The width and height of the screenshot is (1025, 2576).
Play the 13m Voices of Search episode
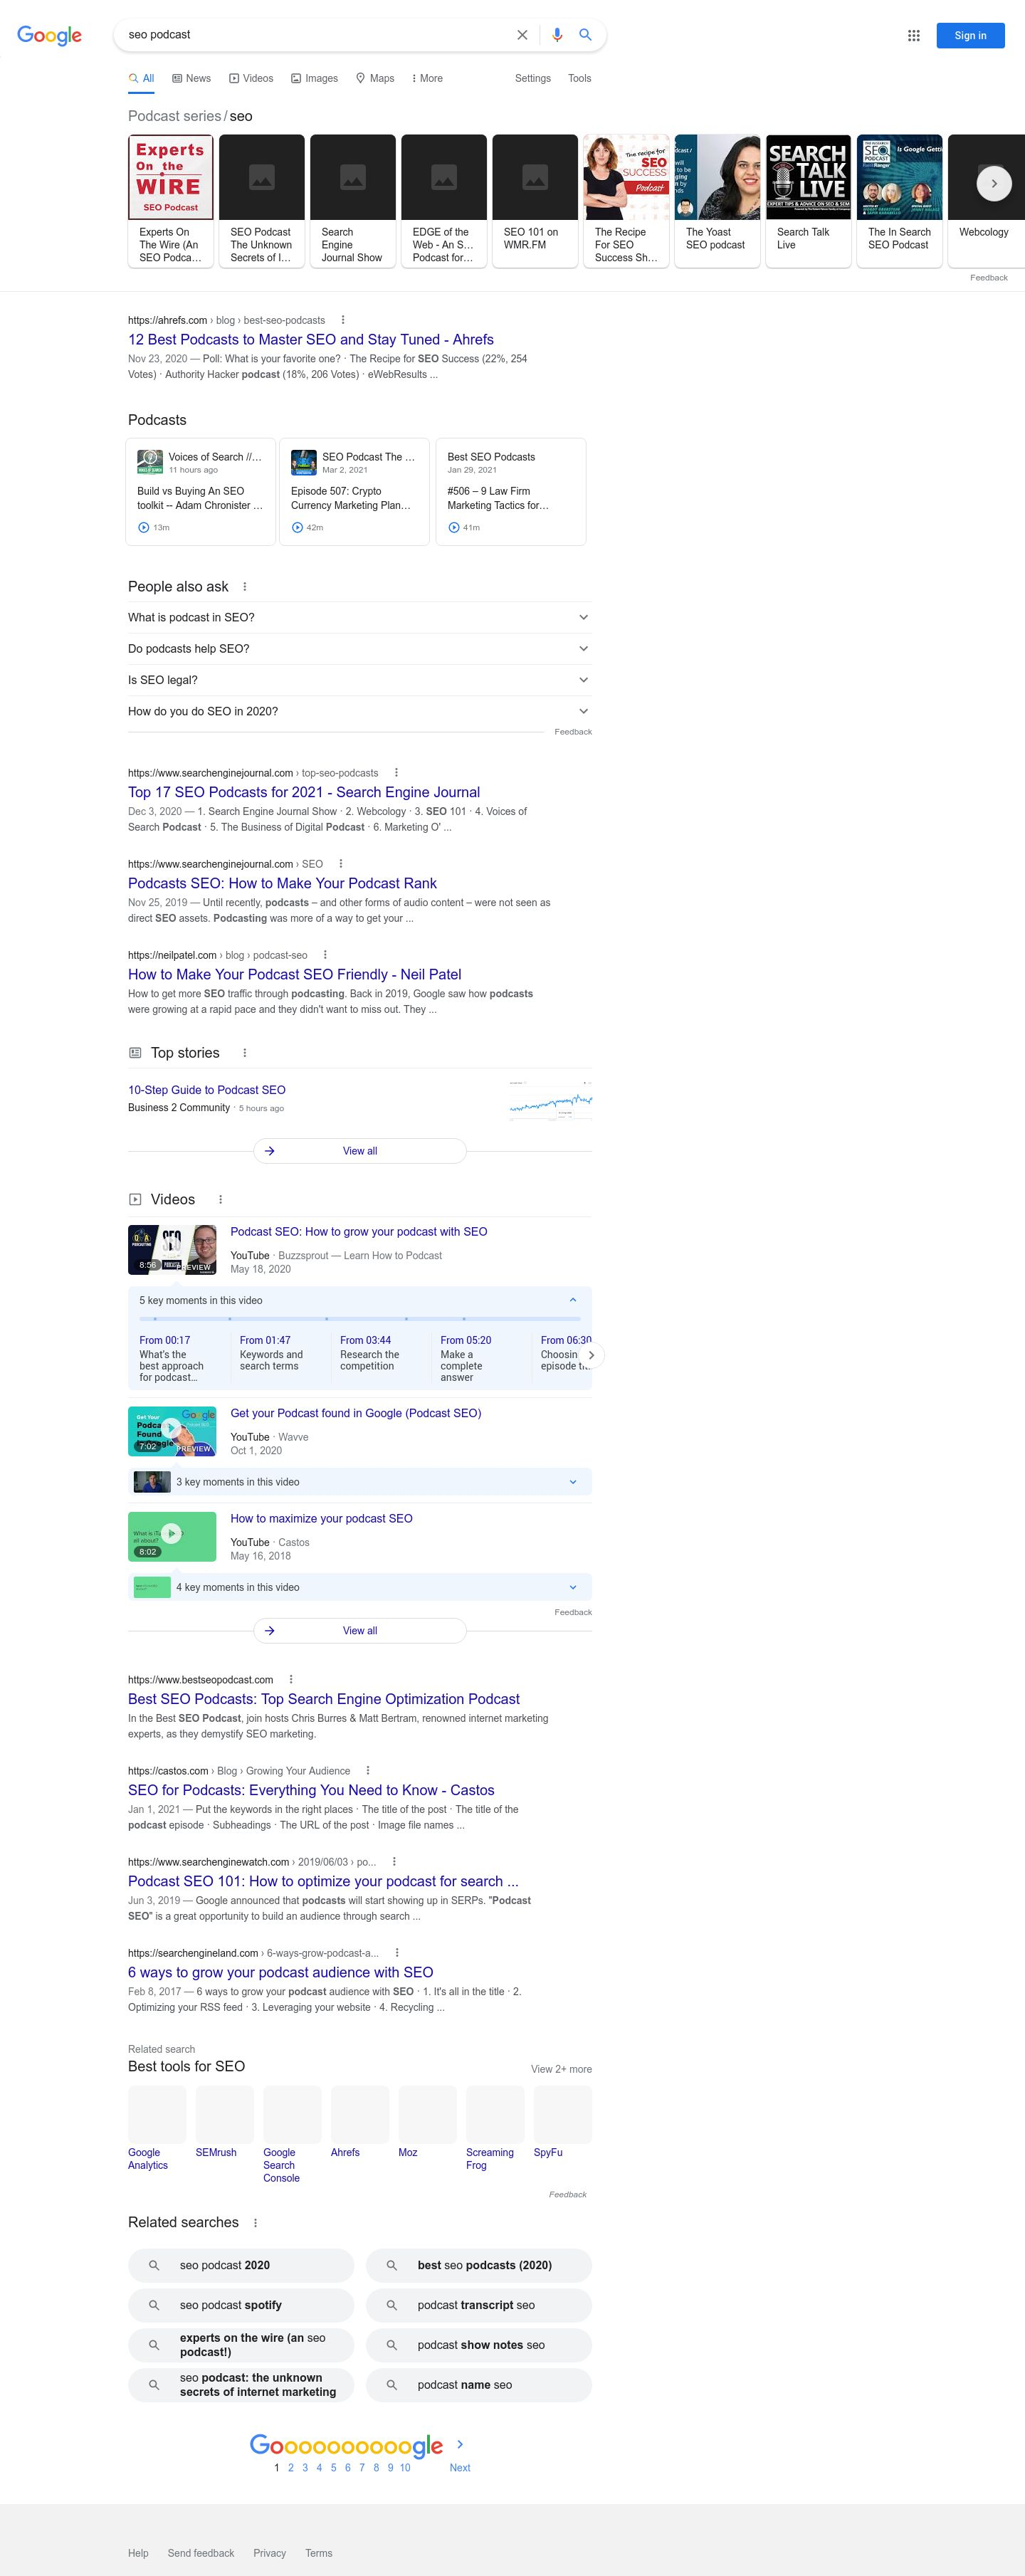tap(144, 527)
